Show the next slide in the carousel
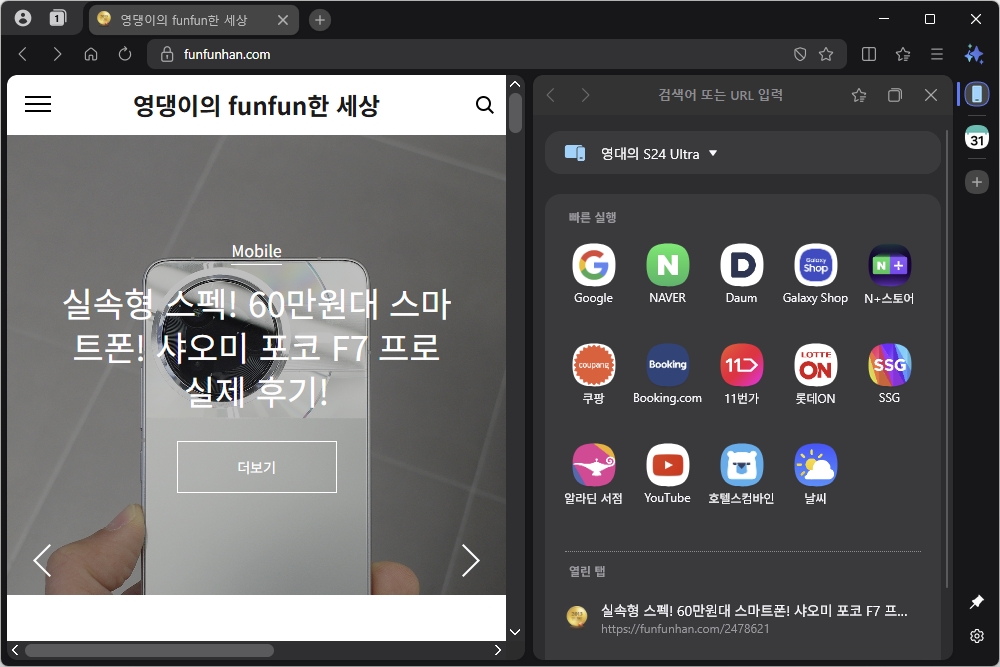 (470, 561)
